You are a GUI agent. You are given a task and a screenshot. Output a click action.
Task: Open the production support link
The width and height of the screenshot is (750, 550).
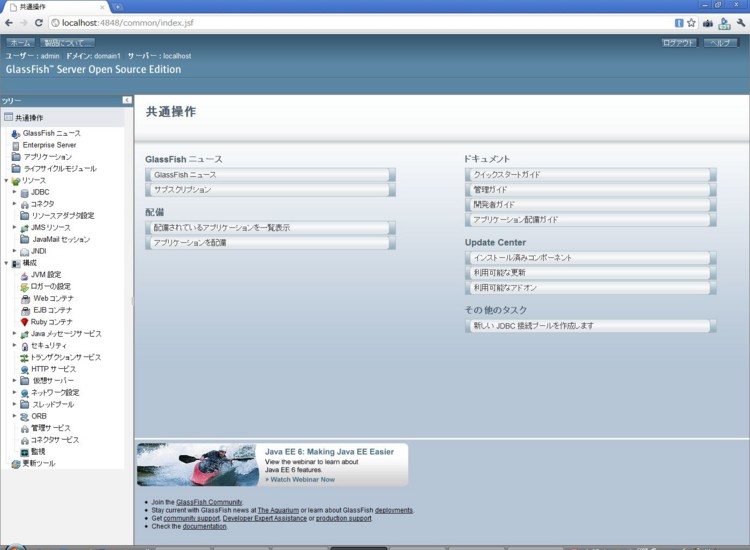343,518
